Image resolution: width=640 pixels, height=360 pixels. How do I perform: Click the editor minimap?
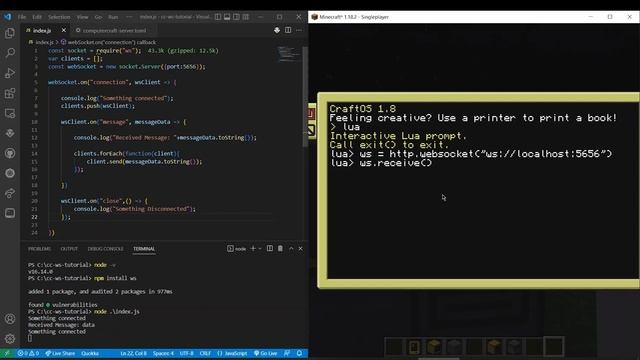coord(289,54)
